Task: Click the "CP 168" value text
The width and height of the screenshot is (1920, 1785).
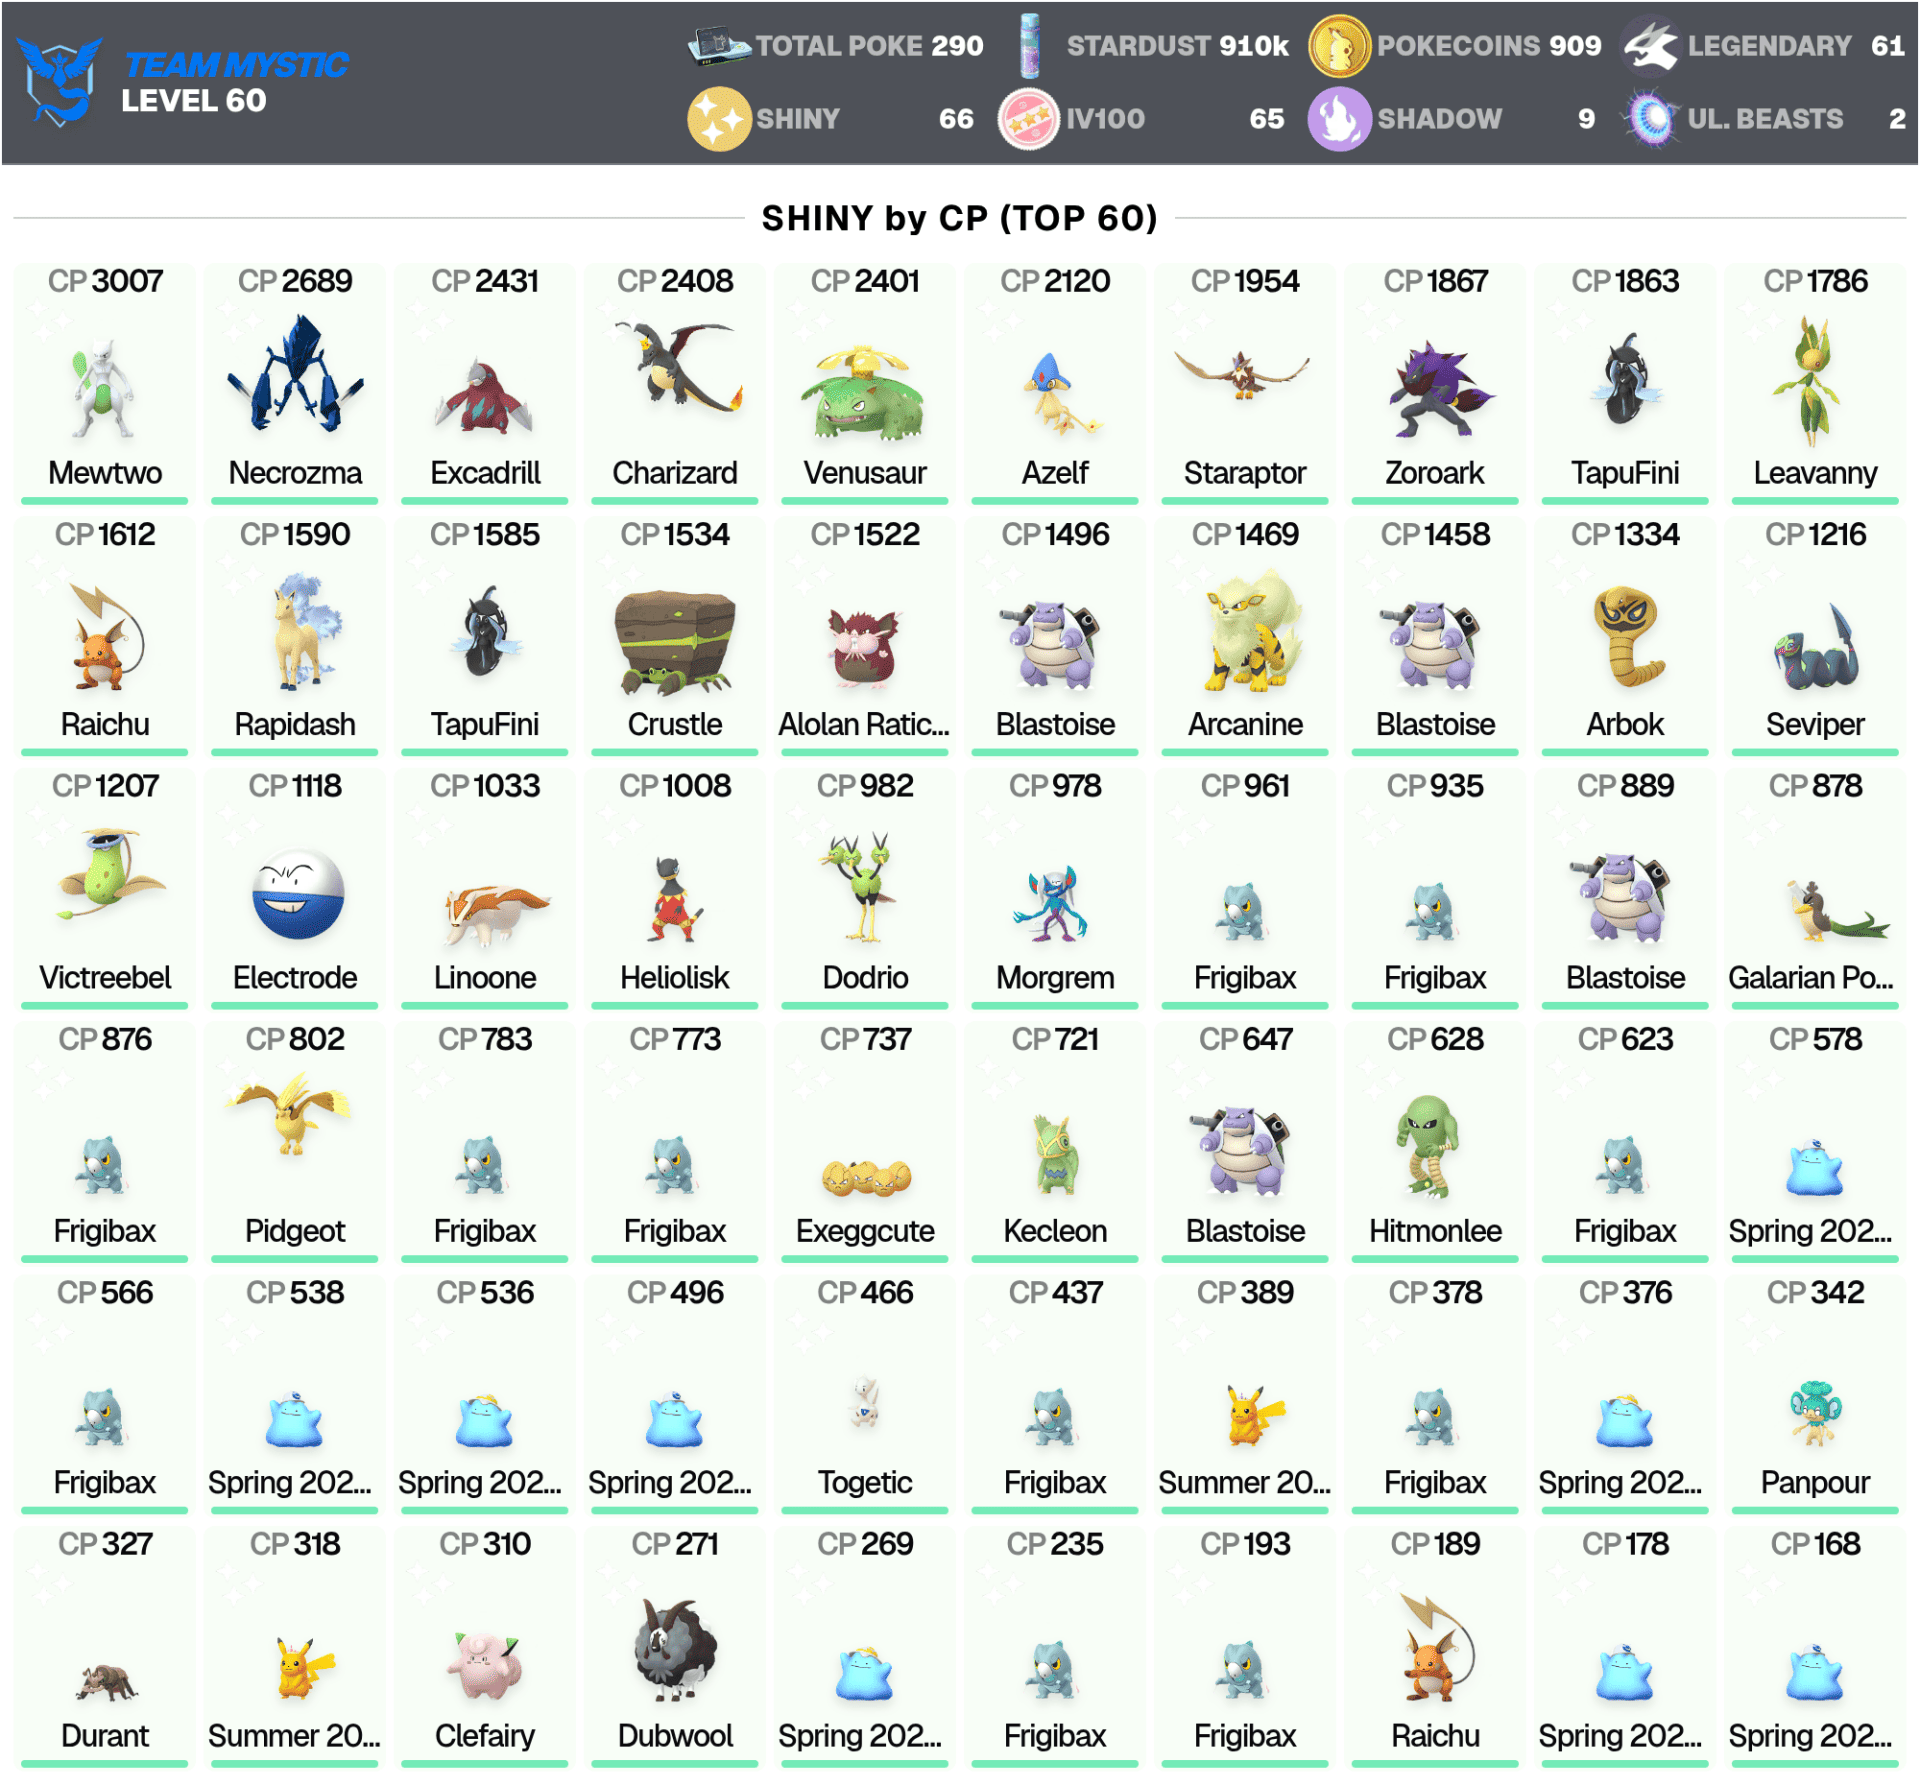Action: tap(1815, 1543)
